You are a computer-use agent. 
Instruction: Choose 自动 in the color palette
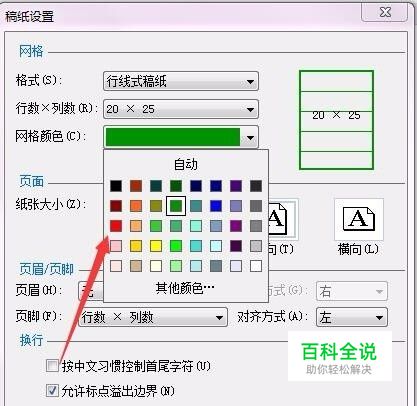click(186, 165)
